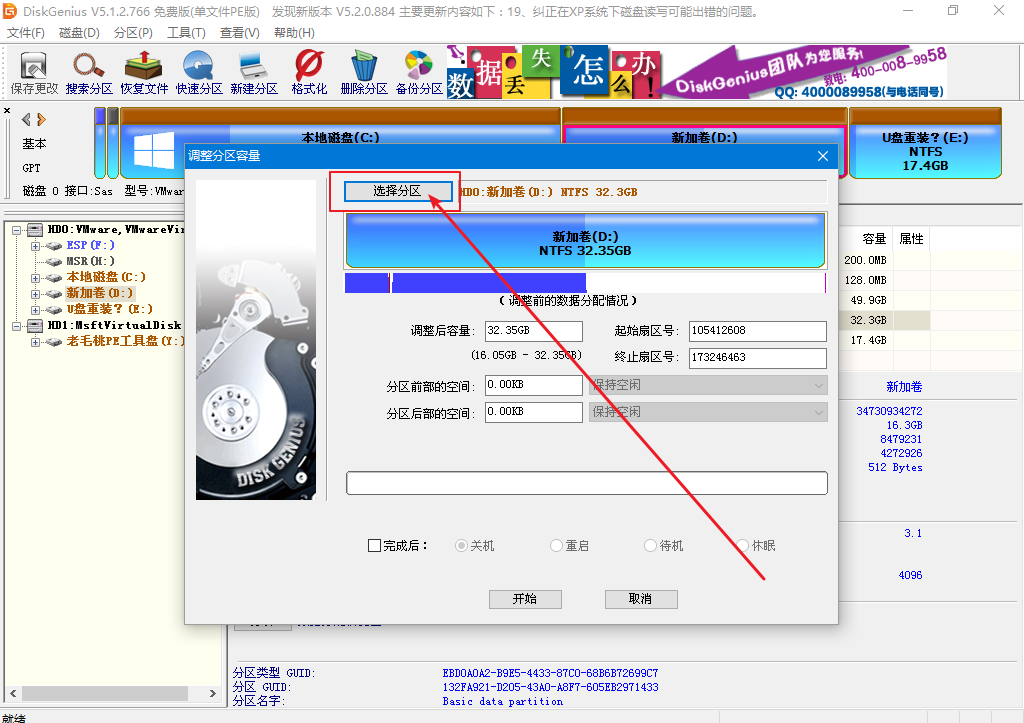Screen dimensions: 1024x723
Task: Select the Standby (待机) radio option
Action: tap(650, 545)
